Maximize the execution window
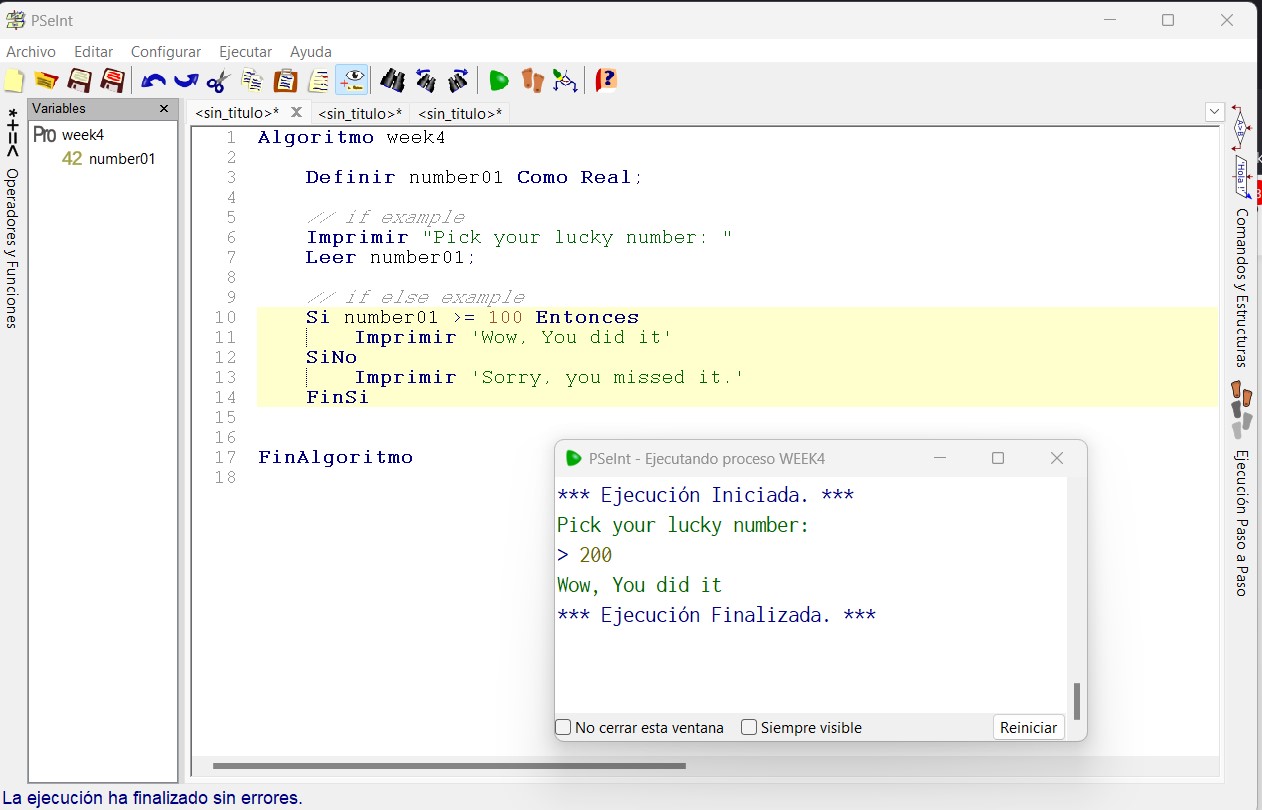The height and width of the screenshot is (810, 1262). click(998, 458)
